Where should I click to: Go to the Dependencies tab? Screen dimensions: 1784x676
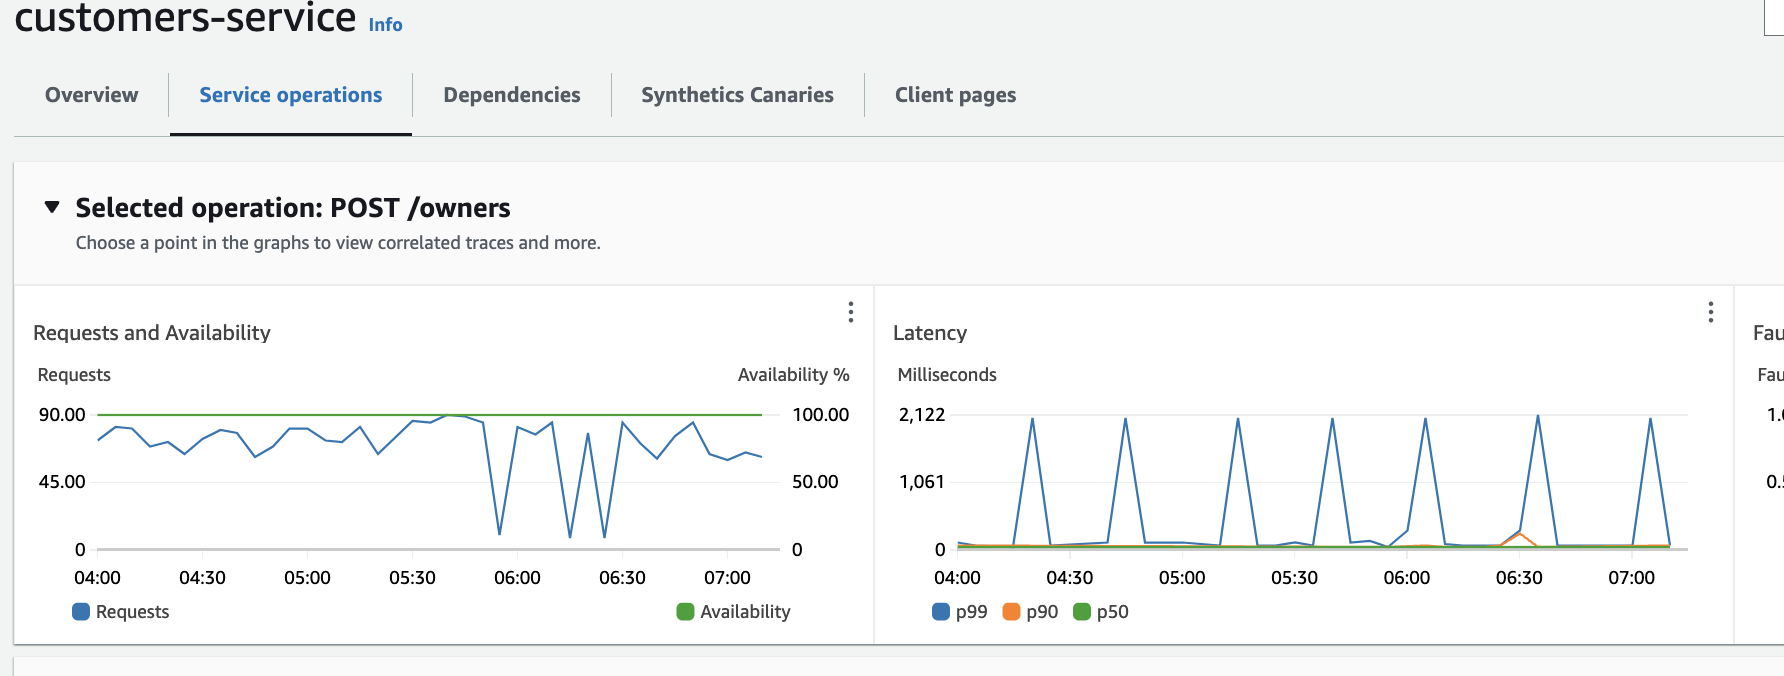511,95
